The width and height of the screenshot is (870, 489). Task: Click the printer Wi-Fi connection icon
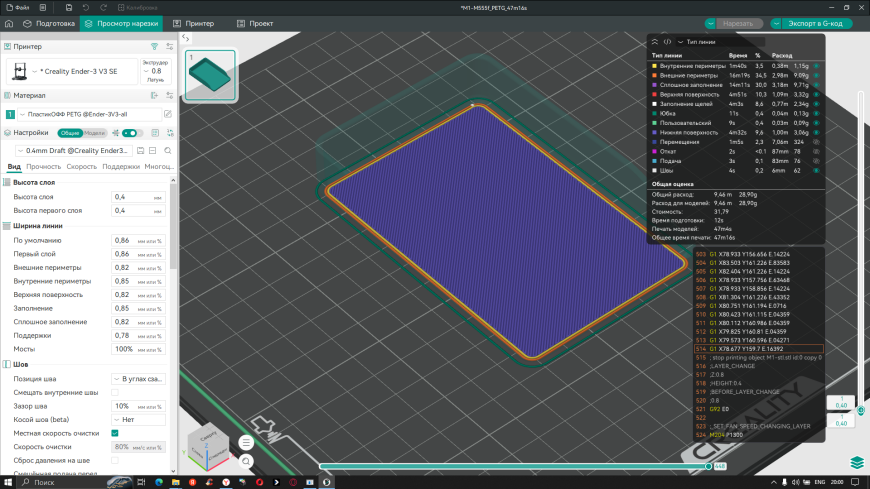[x=155, y=47]
